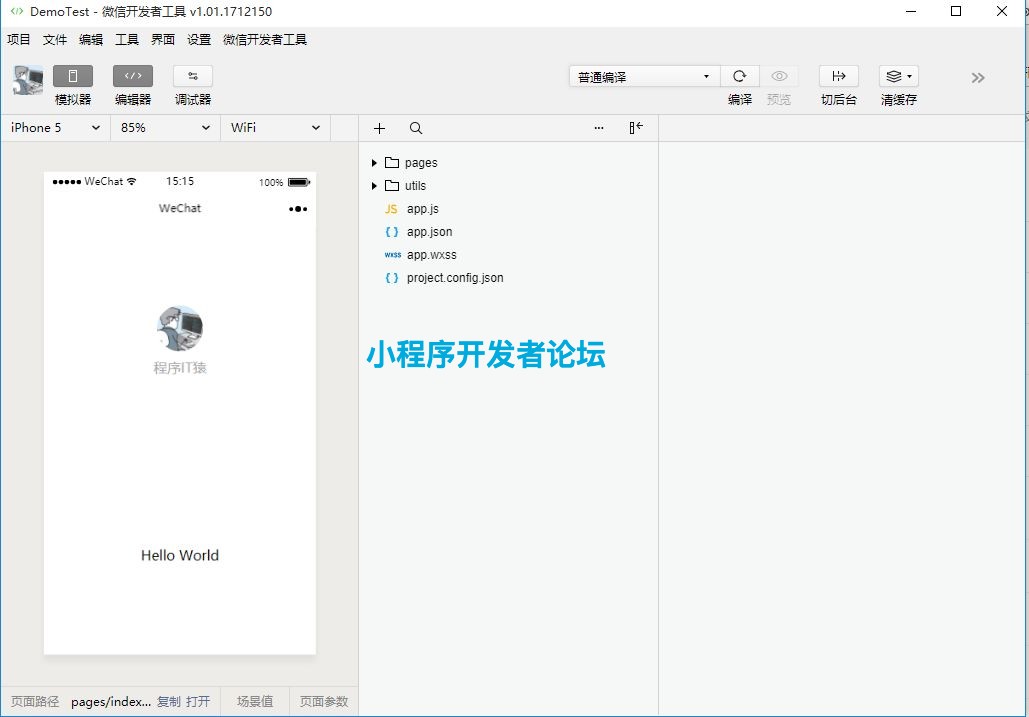Open the 85% zoom level dropdown
1029x717 pixels.
pos(165,128)
